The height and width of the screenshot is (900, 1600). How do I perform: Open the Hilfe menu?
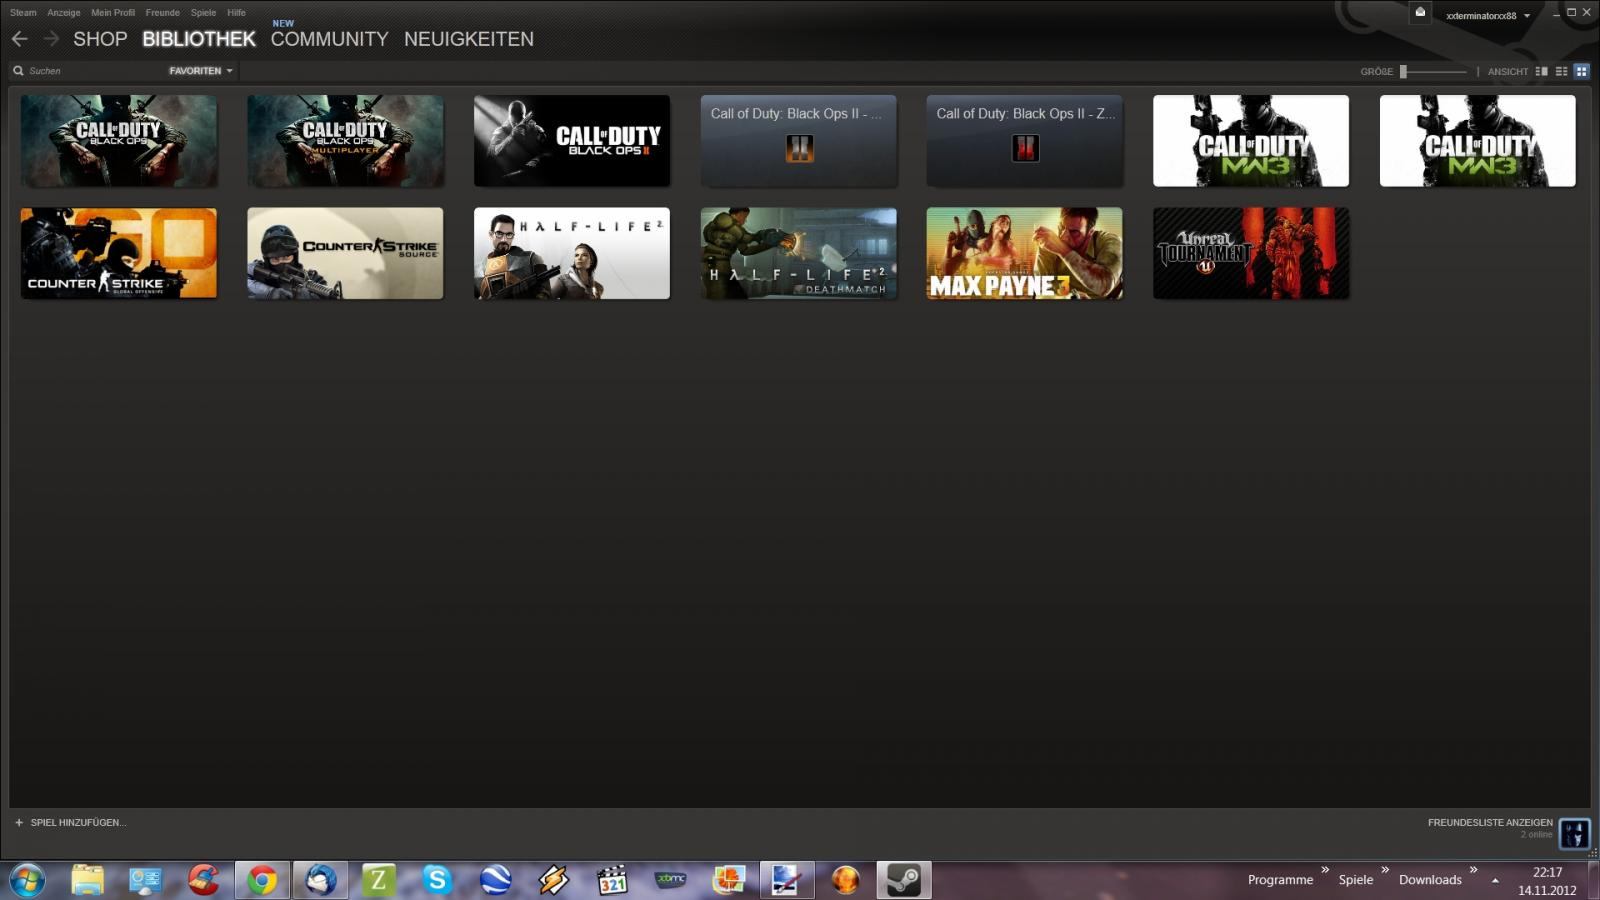[x=236, y=13]
